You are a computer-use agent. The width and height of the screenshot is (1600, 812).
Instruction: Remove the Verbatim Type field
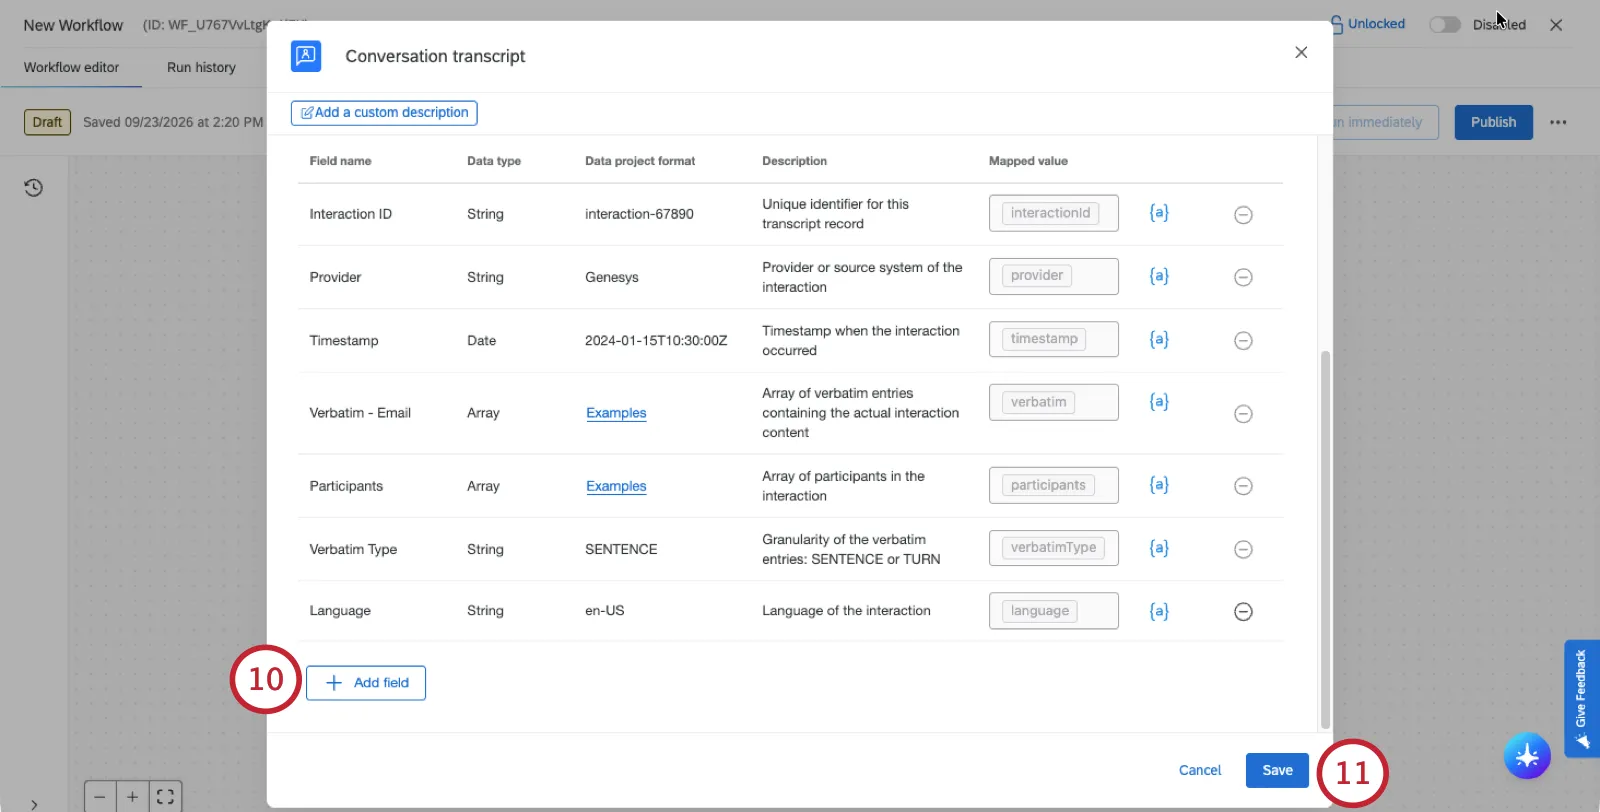point(1243,549)
